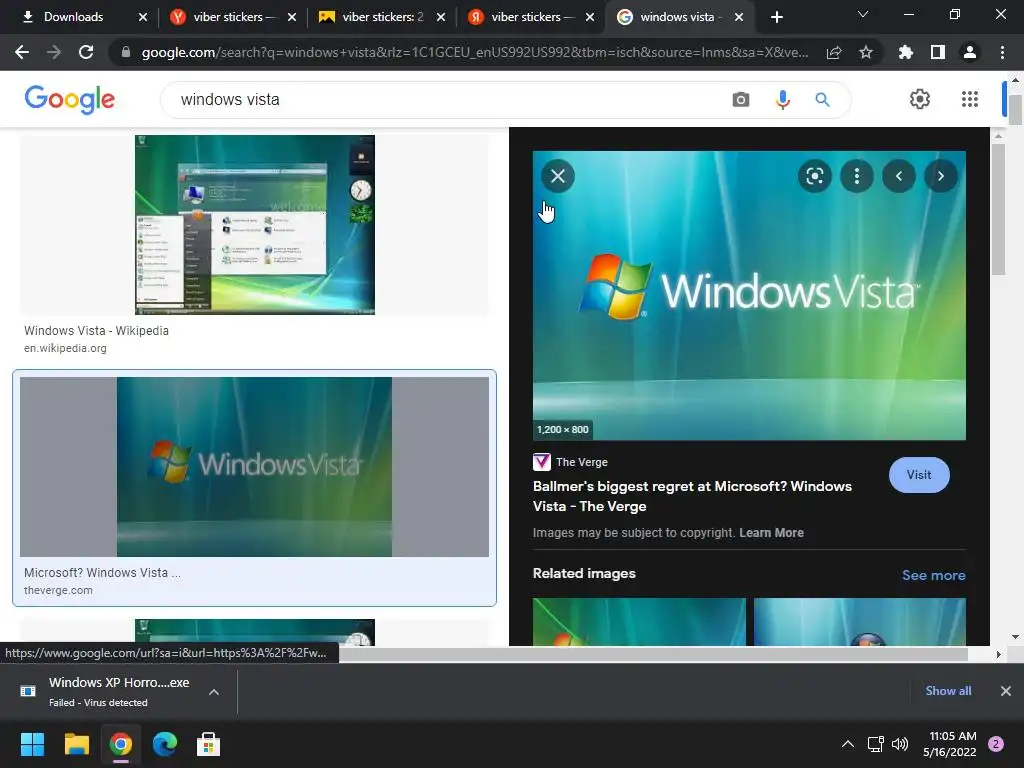Click the browser forward arrow
Viewport: 1024px width, 768px height.
coord(54,52)
